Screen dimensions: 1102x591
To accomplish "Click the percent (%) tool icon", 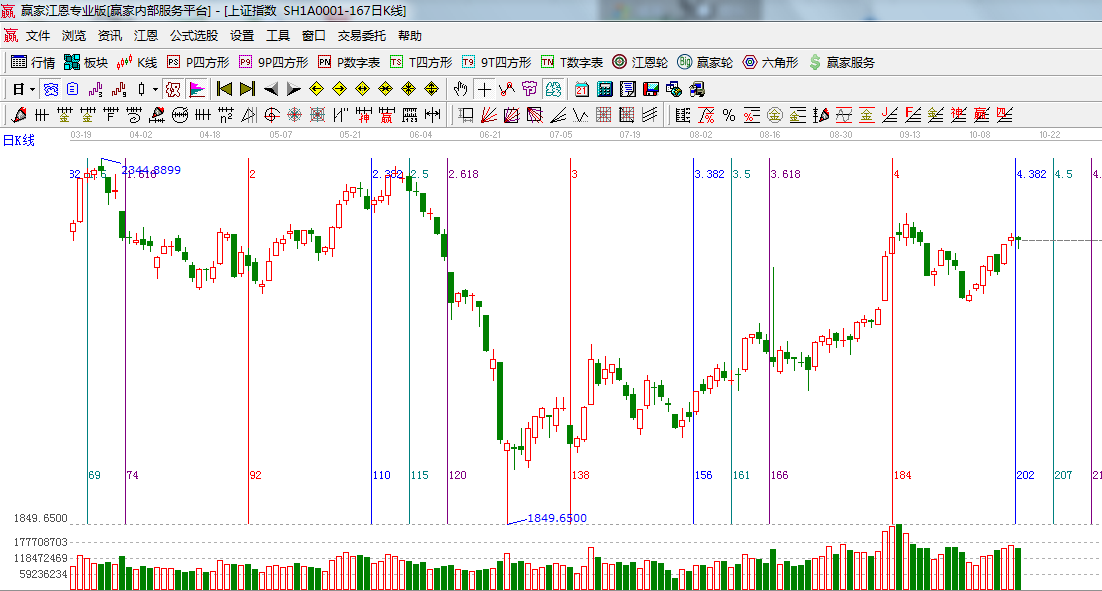I will 729,115.
